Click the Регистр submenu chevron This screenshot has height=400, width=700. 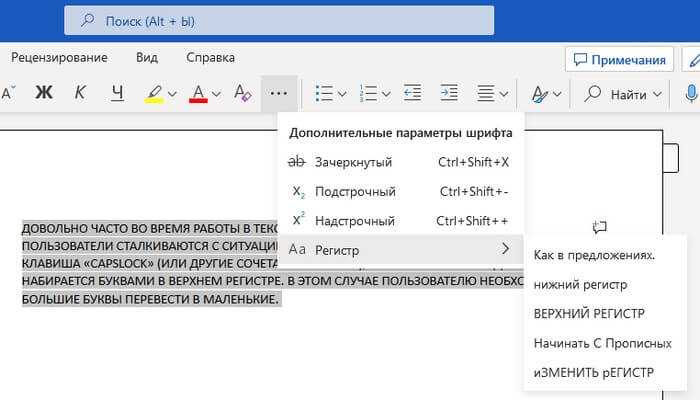tap(505, 249)
